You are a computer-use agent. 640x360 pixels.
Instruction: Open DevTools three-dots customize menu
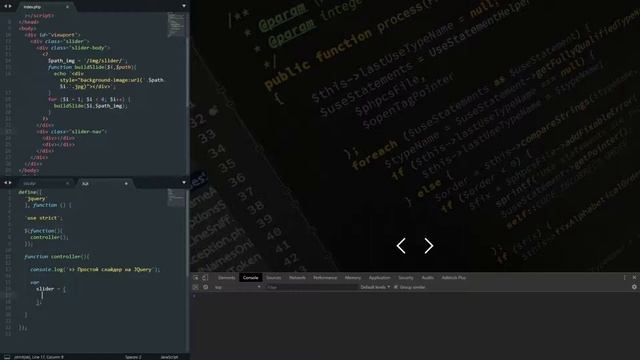pyautogui.click(x=624, y=278)
